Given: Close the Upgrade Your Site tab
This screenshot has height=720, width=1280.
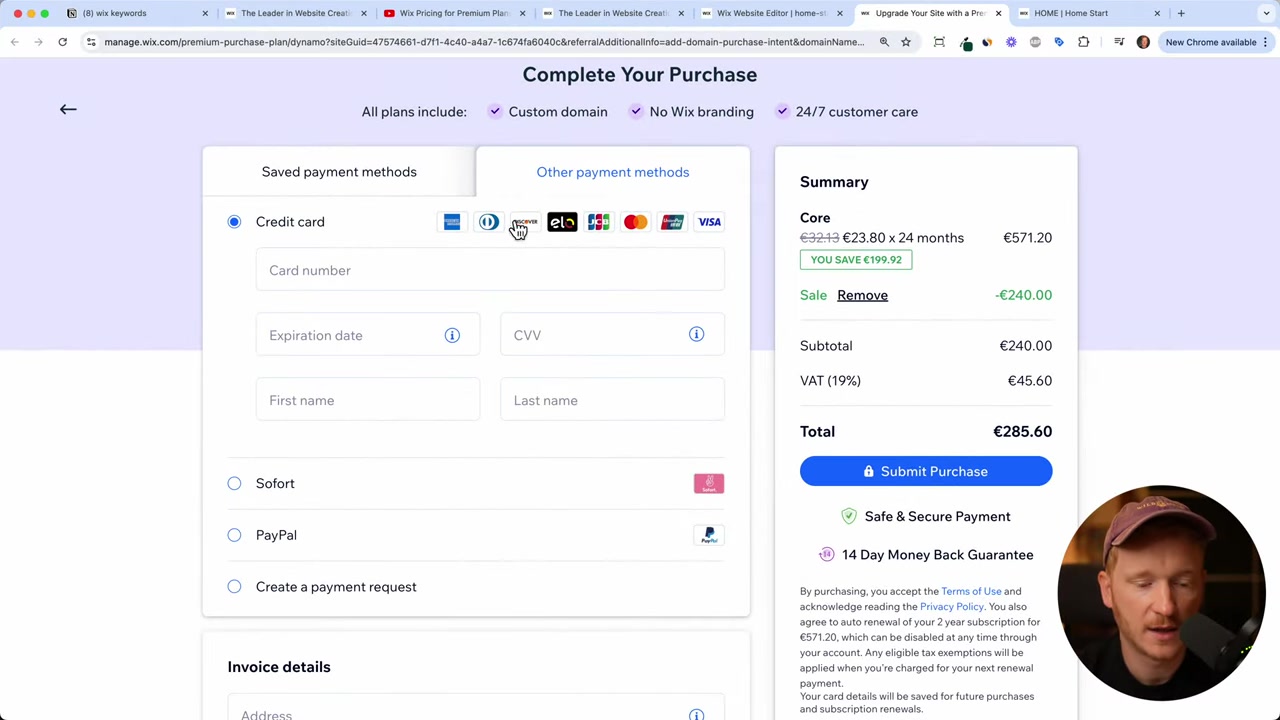Looking at the screenshot, I should point(998,13).
